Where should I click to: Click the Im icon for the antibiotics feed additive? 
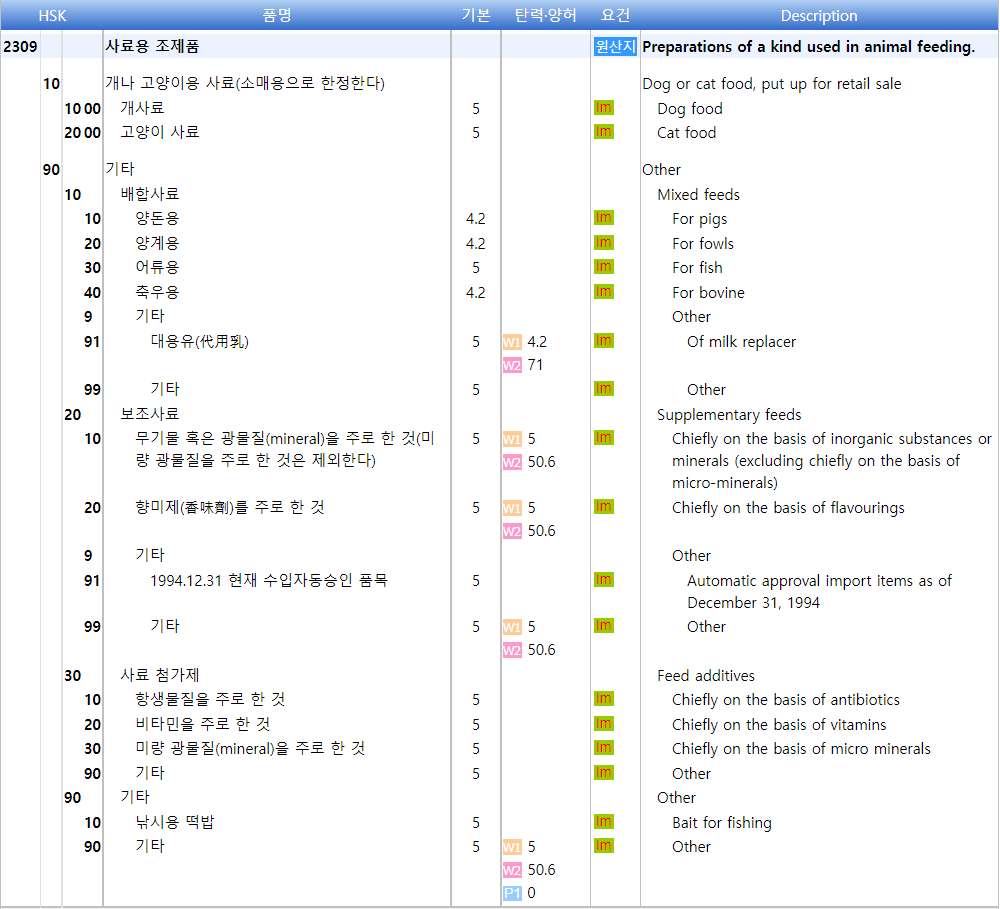tap(603, 699)
